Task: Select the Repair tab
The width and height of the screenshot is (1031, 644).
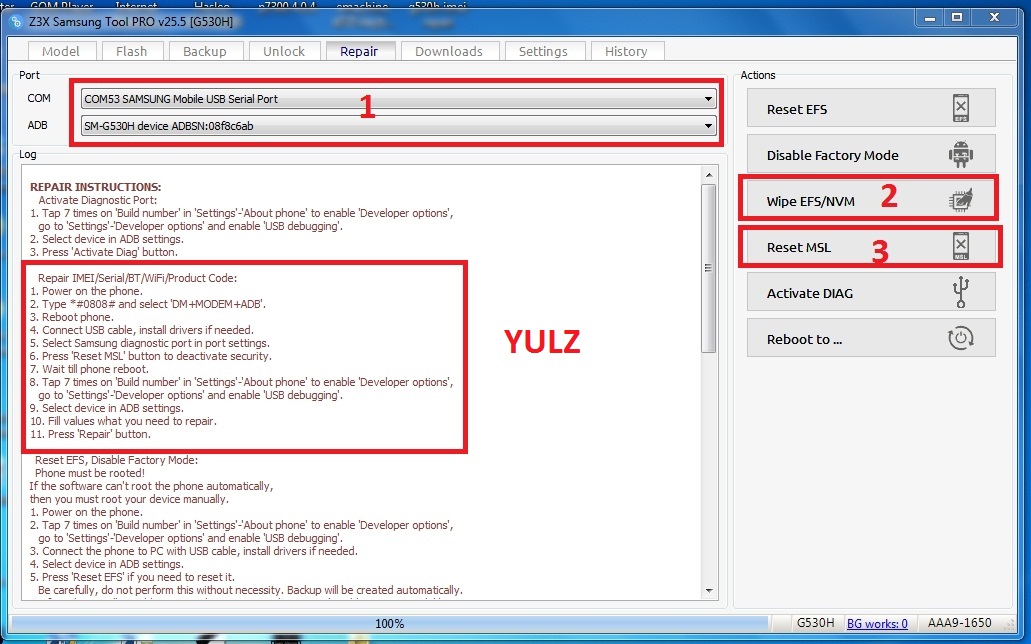Action: pyautogui.click(x=359, y=51)
